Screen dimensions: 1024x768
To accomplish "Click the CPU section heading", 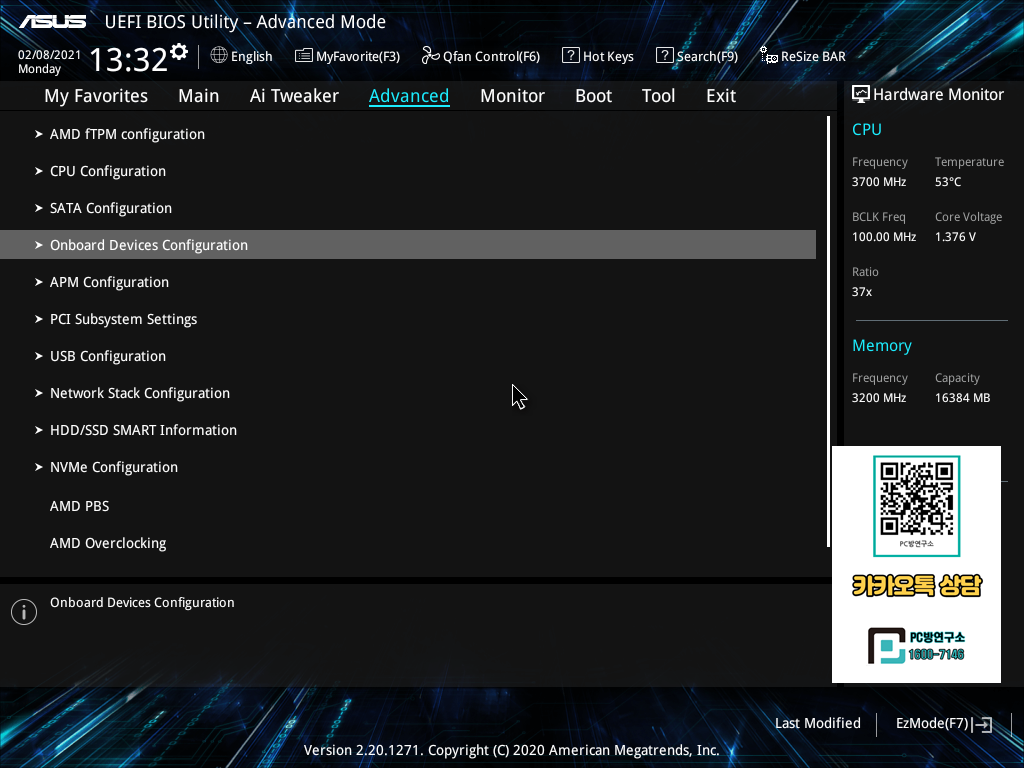I will (x=867, y=129).
